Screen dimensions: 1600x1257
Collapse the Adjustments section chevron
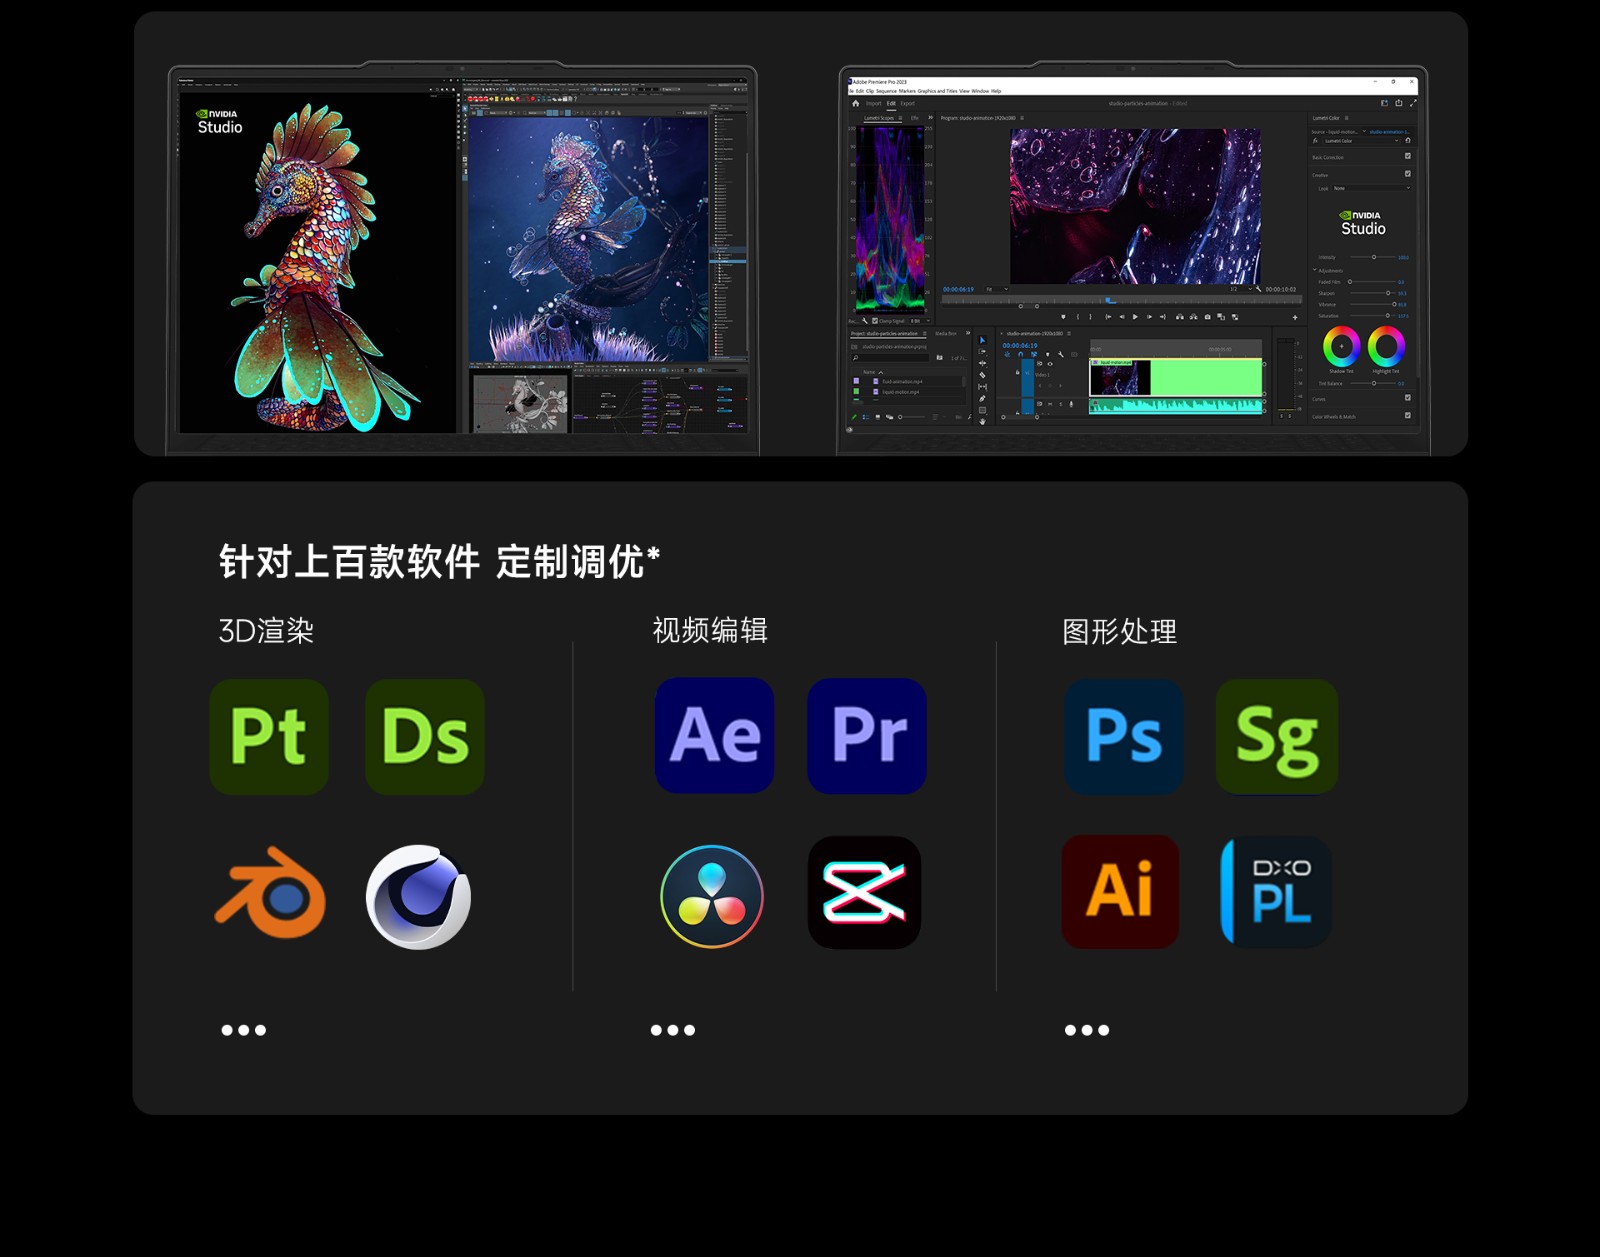coord(1315,269)
